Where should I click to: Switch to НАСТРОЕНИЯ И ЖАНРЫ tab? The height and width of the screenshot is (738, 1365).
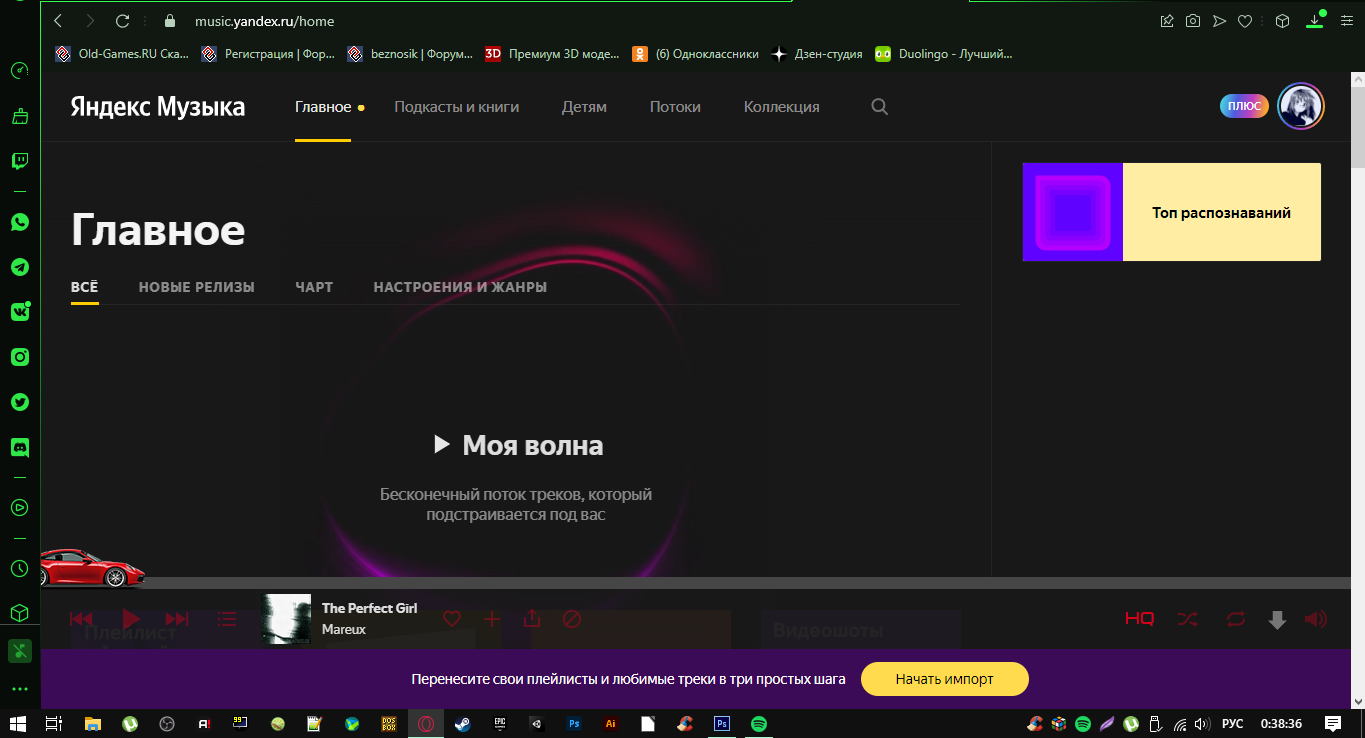(x=460, y=287)
